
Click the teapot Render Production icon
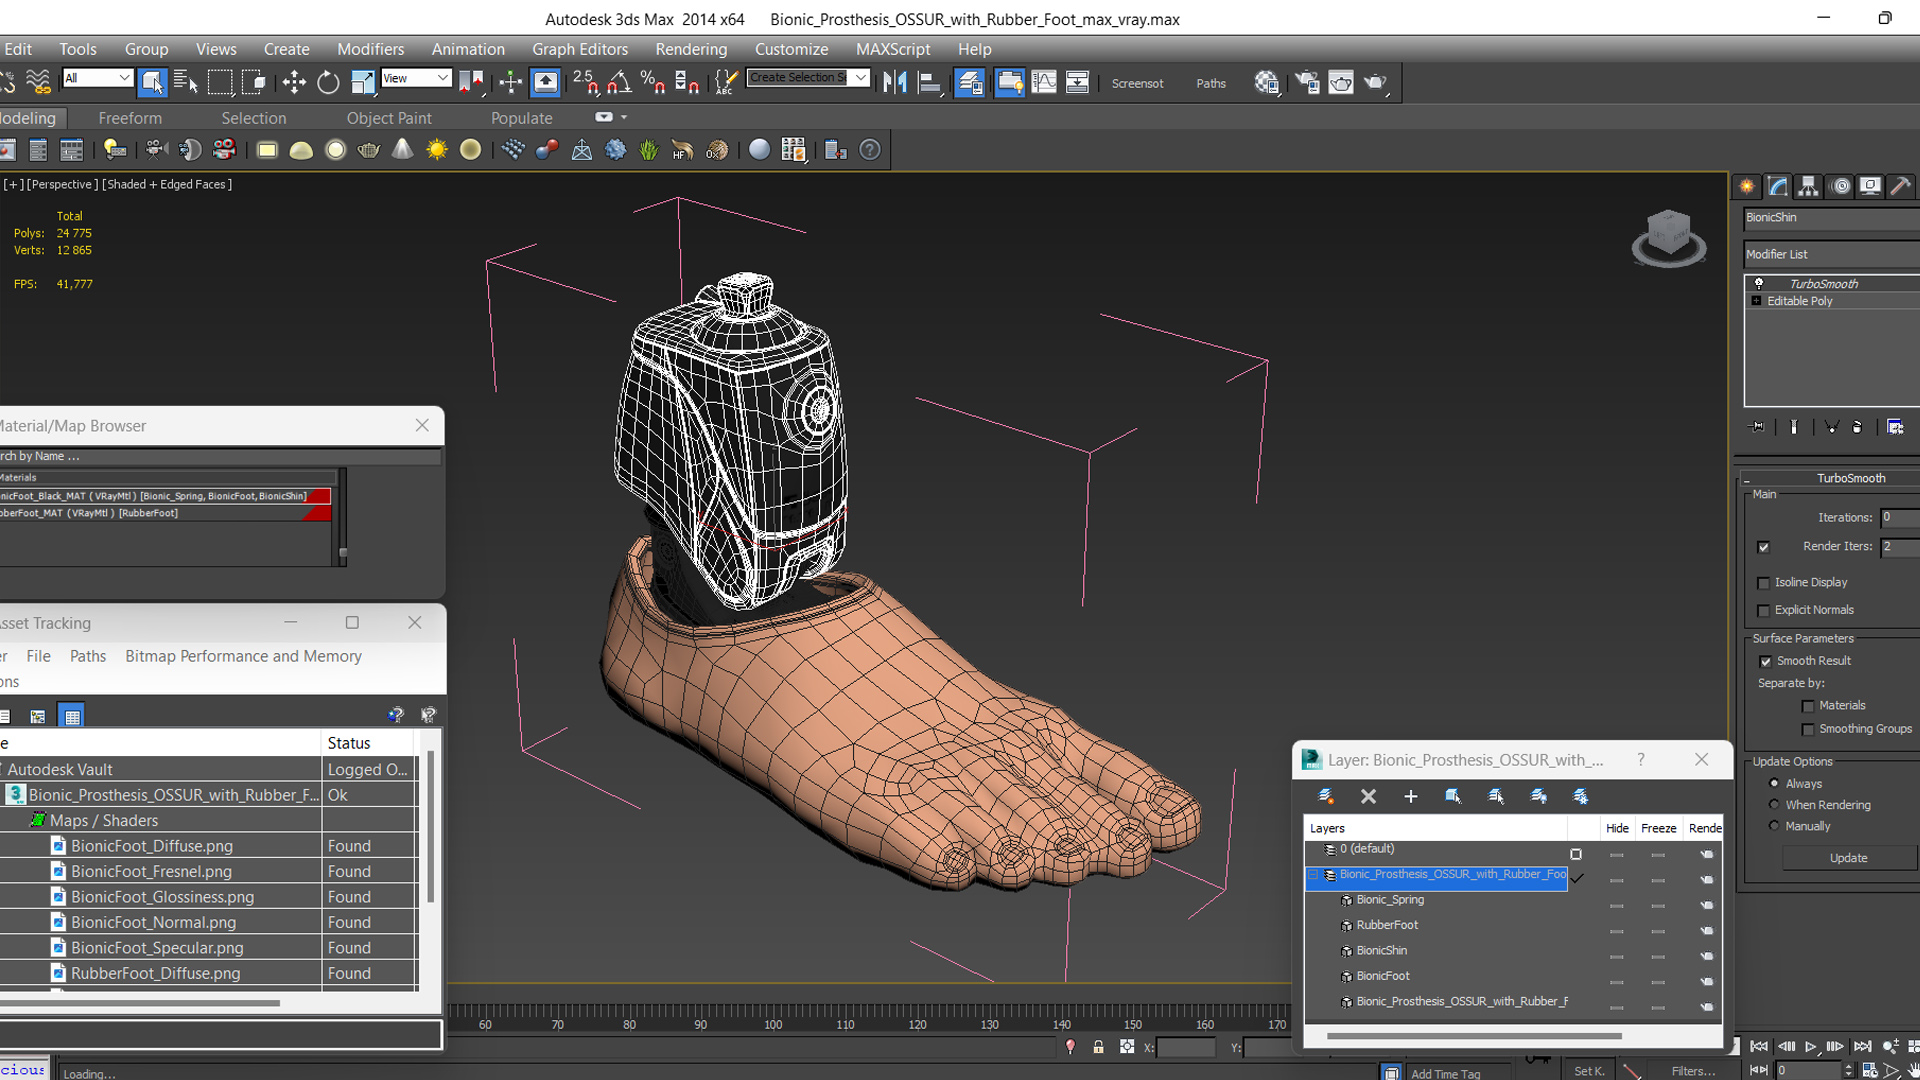click(x=1375, y=83)
